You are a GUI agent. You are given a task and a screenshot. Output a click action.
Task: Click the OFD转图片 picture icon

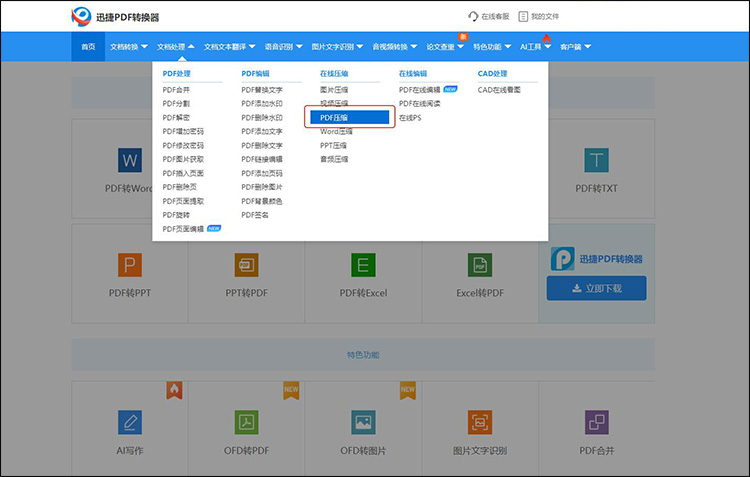(x=363, y=422)
